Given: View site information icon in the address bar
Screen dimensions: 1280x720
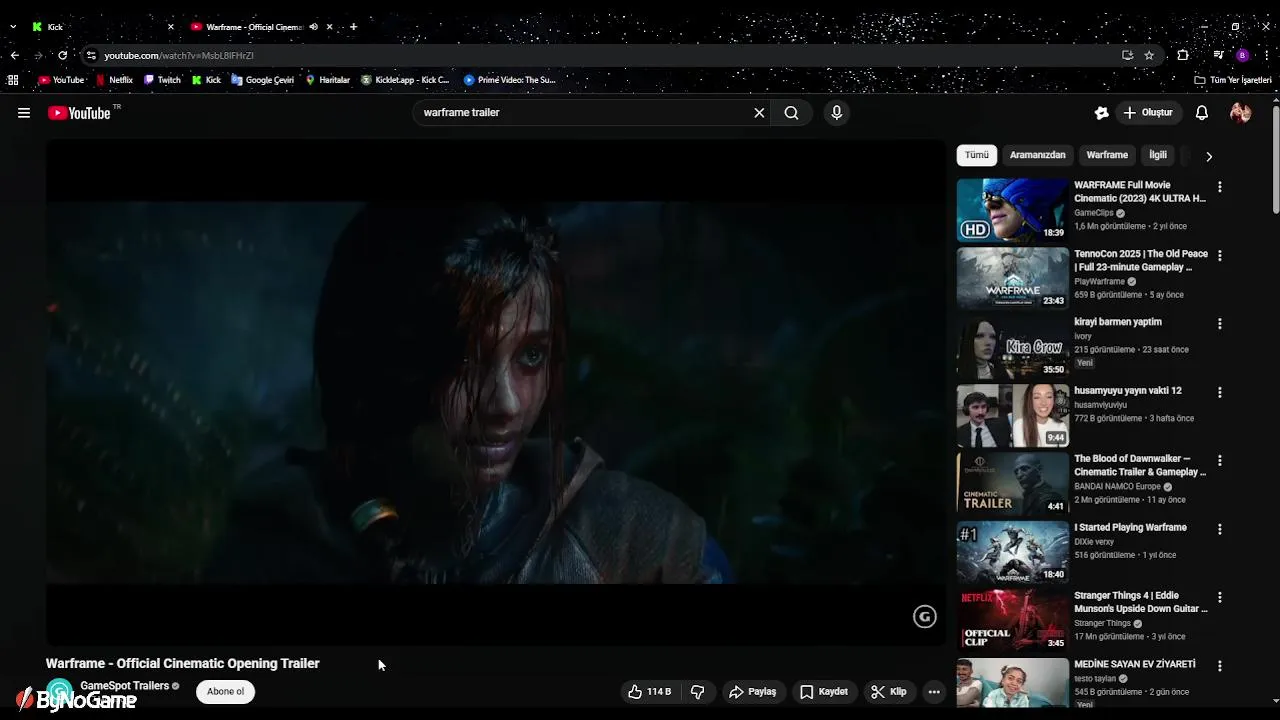Looking at the screenshot, I should (91, 55).
